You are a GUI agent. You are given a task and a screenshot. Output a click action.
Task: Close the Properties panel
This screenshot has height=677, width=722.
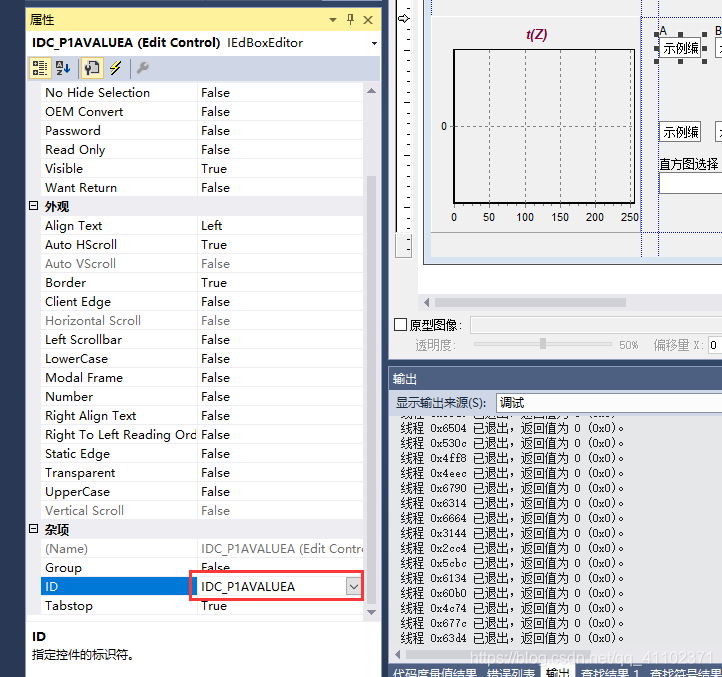(x=368, y=20)
